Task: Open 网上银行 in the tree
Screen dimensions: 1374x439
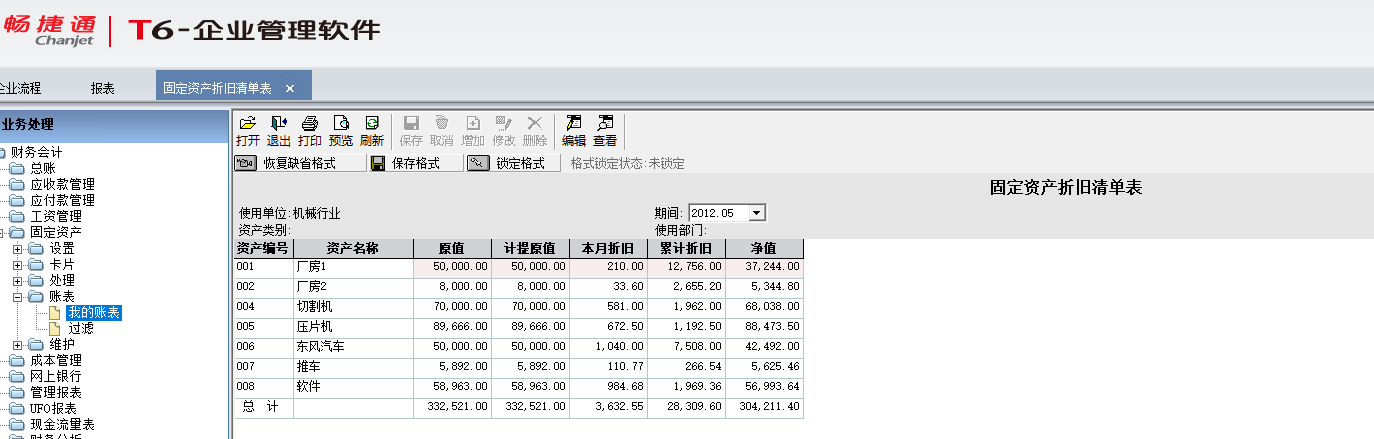Action: click(x=56, y=376)
